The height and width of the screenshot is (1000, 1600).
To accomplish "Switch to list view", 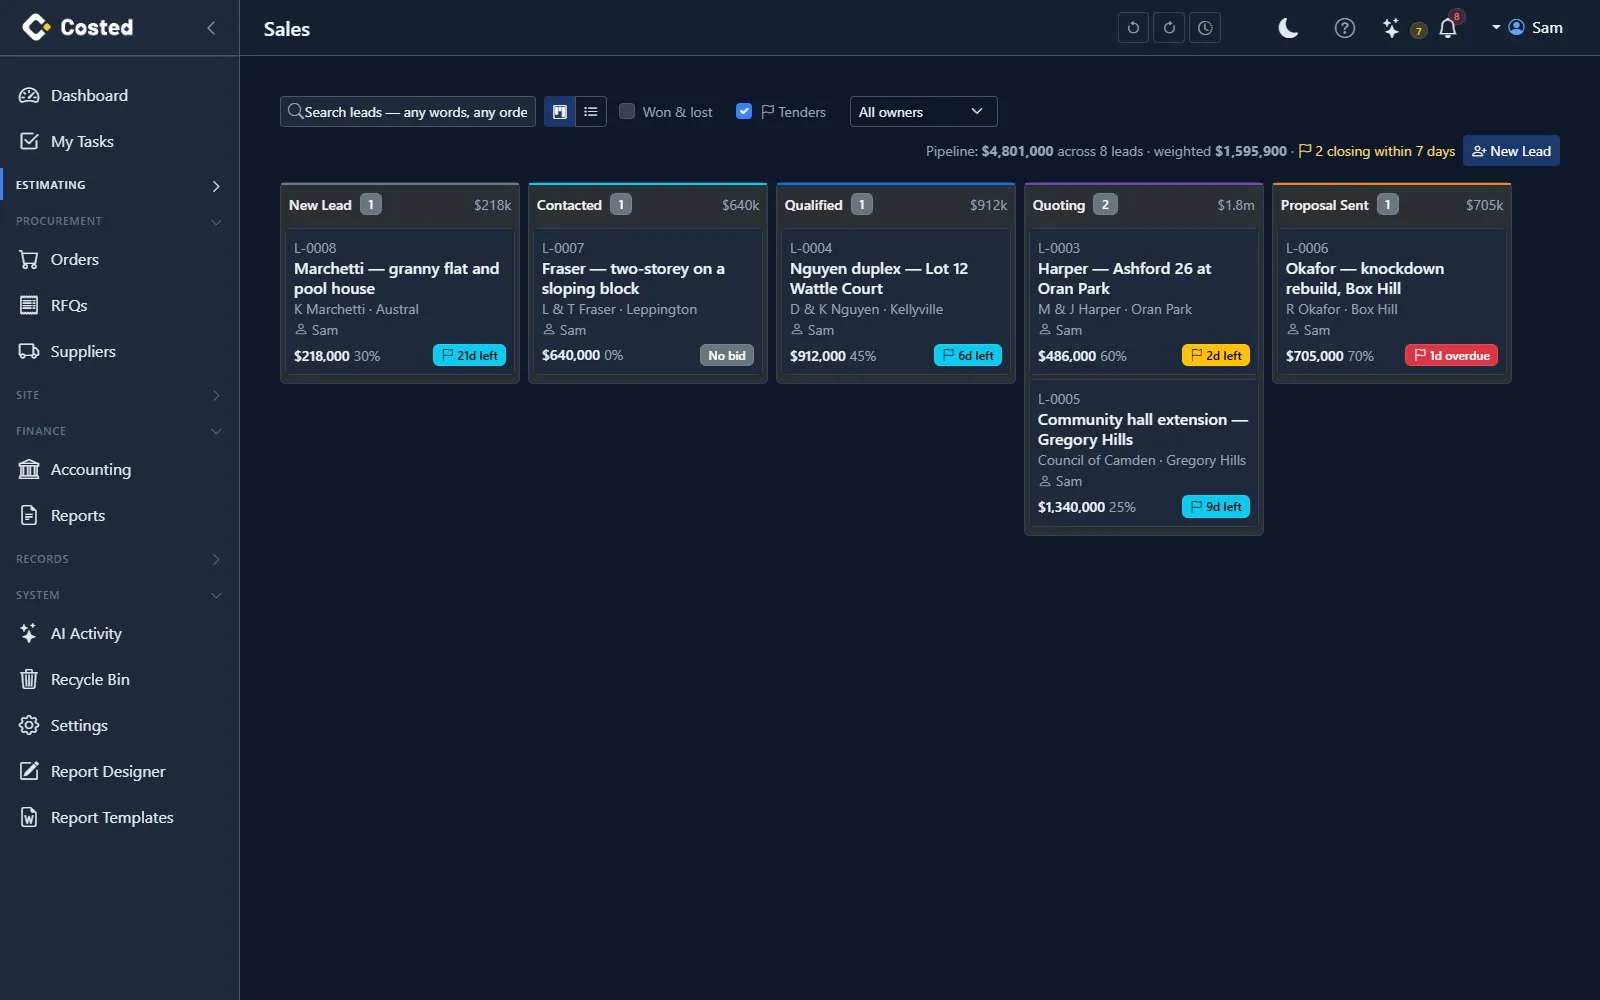I will pos(591,112).
